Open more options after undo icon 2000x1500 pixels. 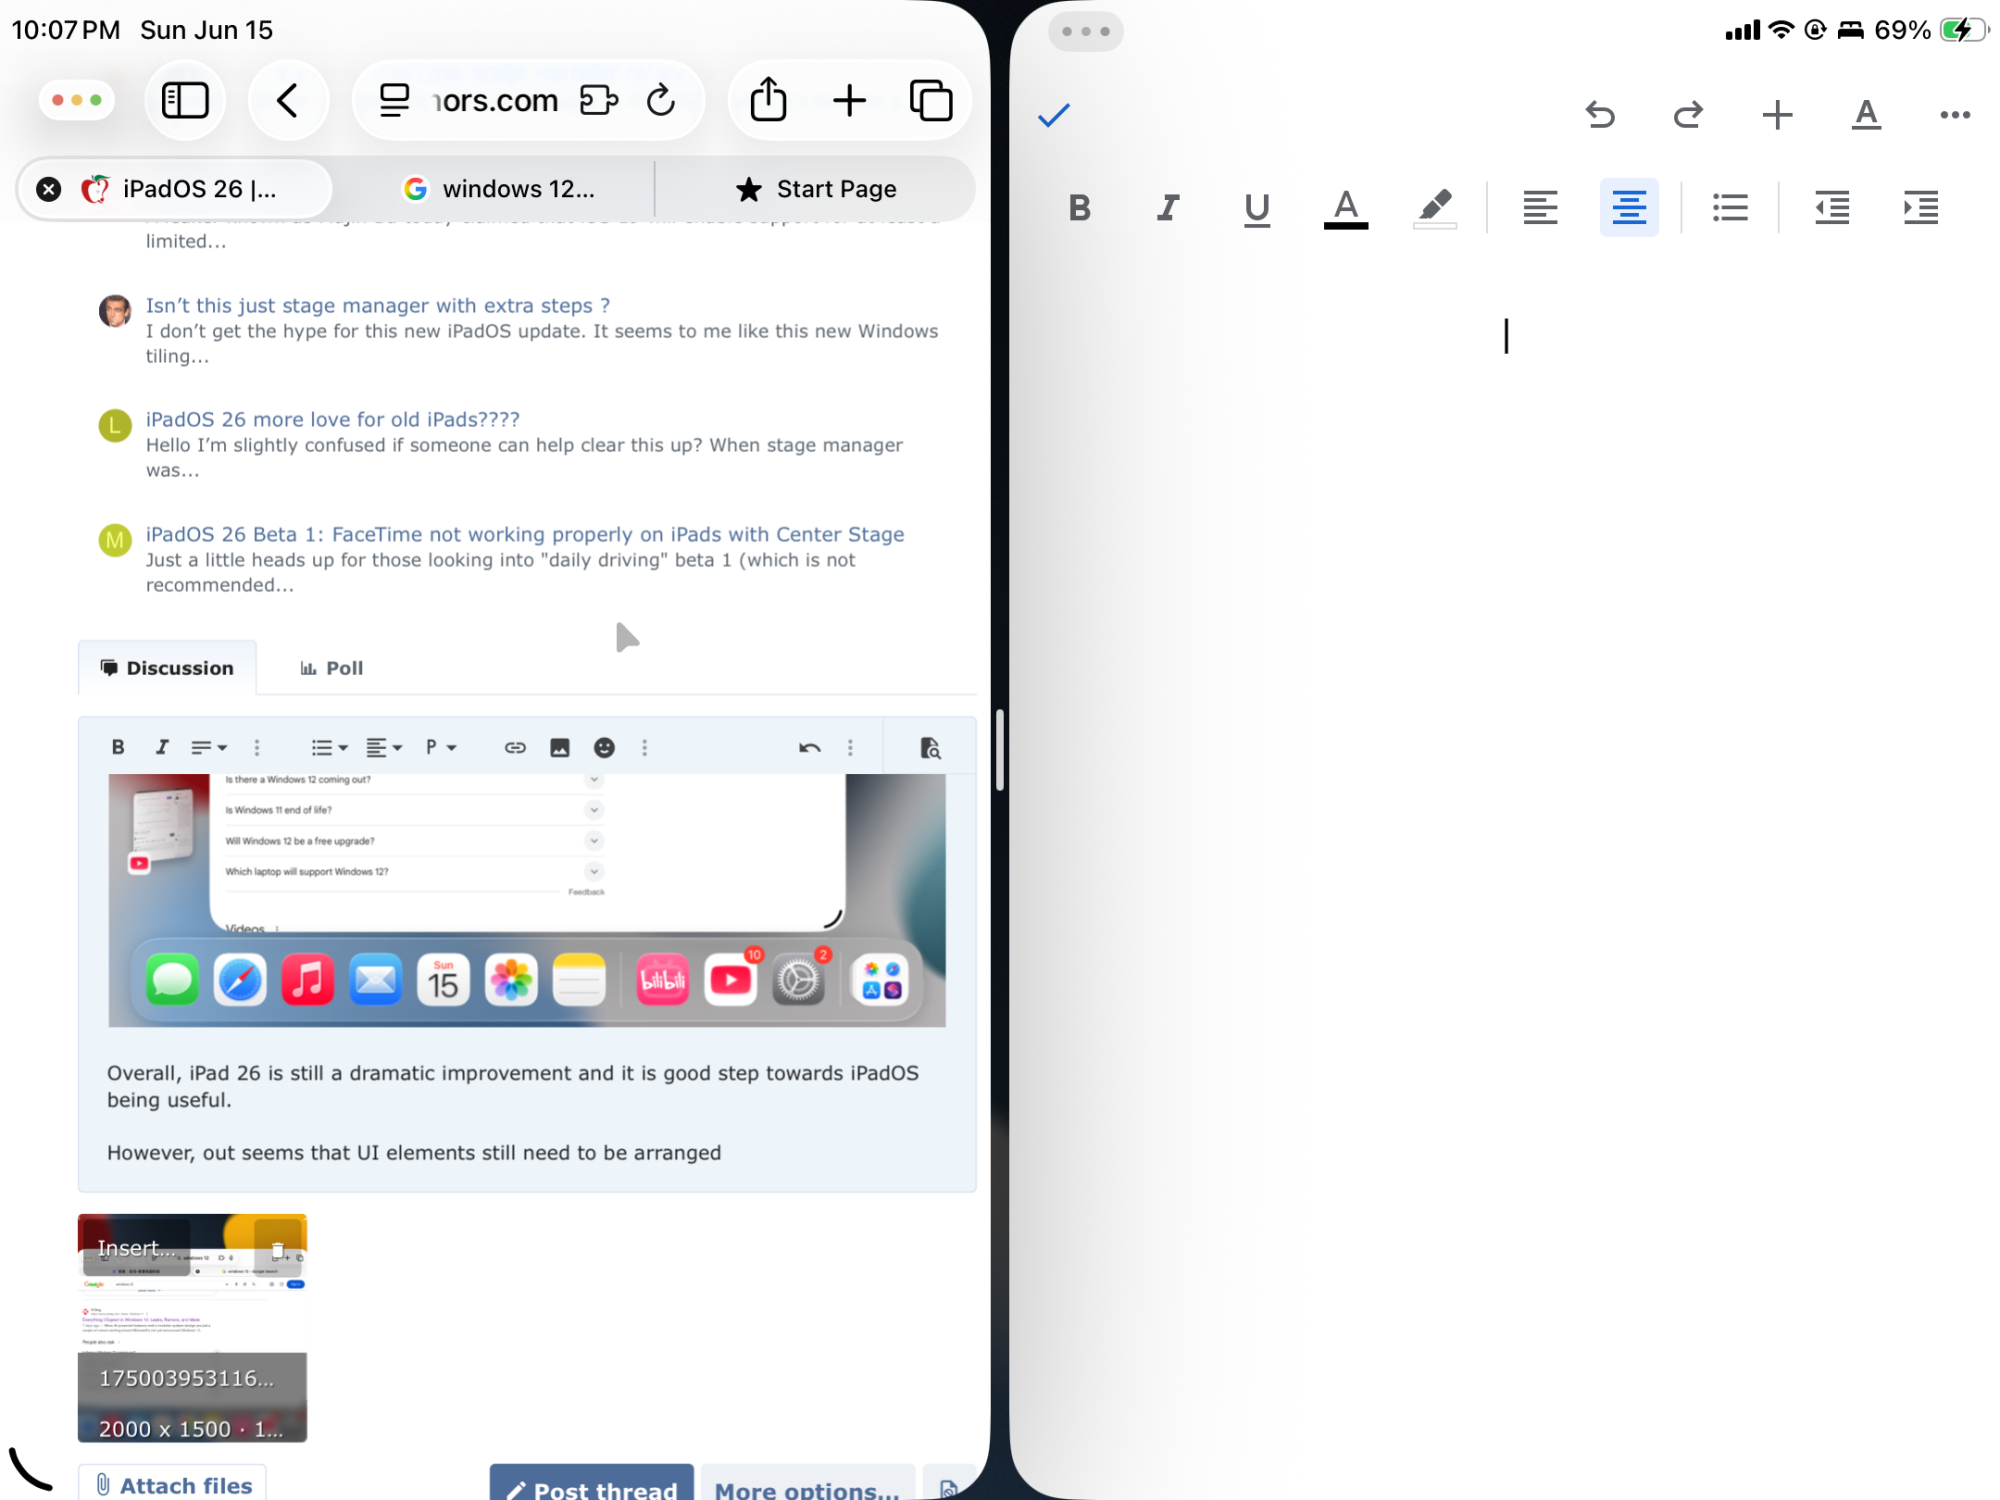[851, 747]
